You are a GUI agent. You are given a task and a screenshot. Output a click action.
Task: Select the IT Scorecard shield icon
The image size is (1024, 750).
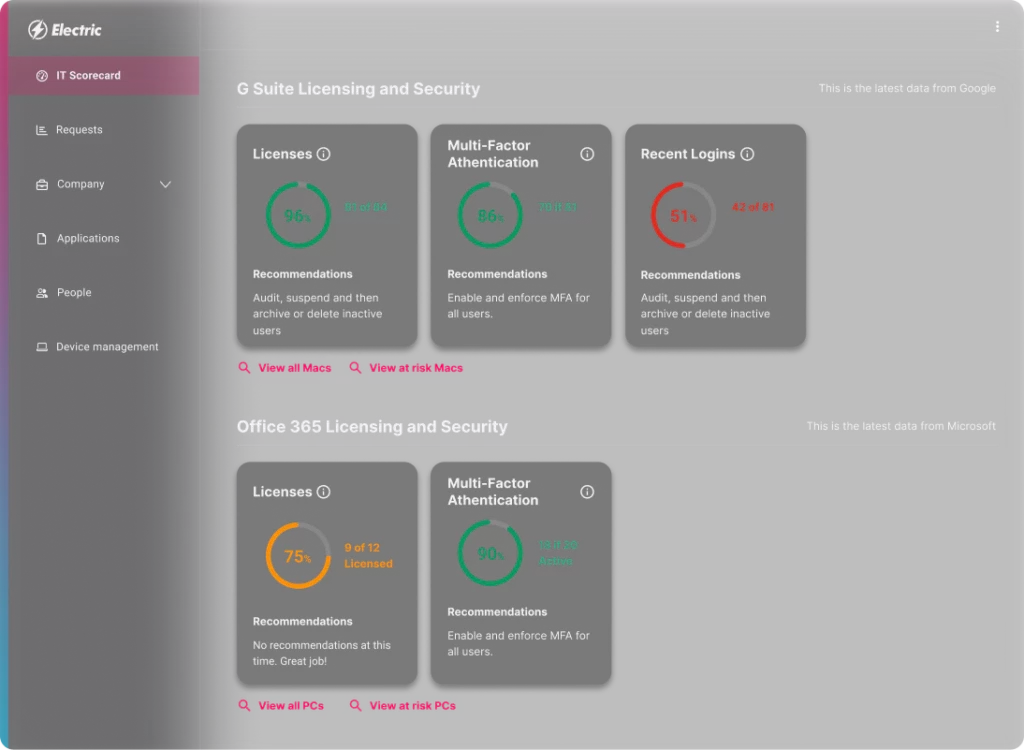click(x=41, y=74)
